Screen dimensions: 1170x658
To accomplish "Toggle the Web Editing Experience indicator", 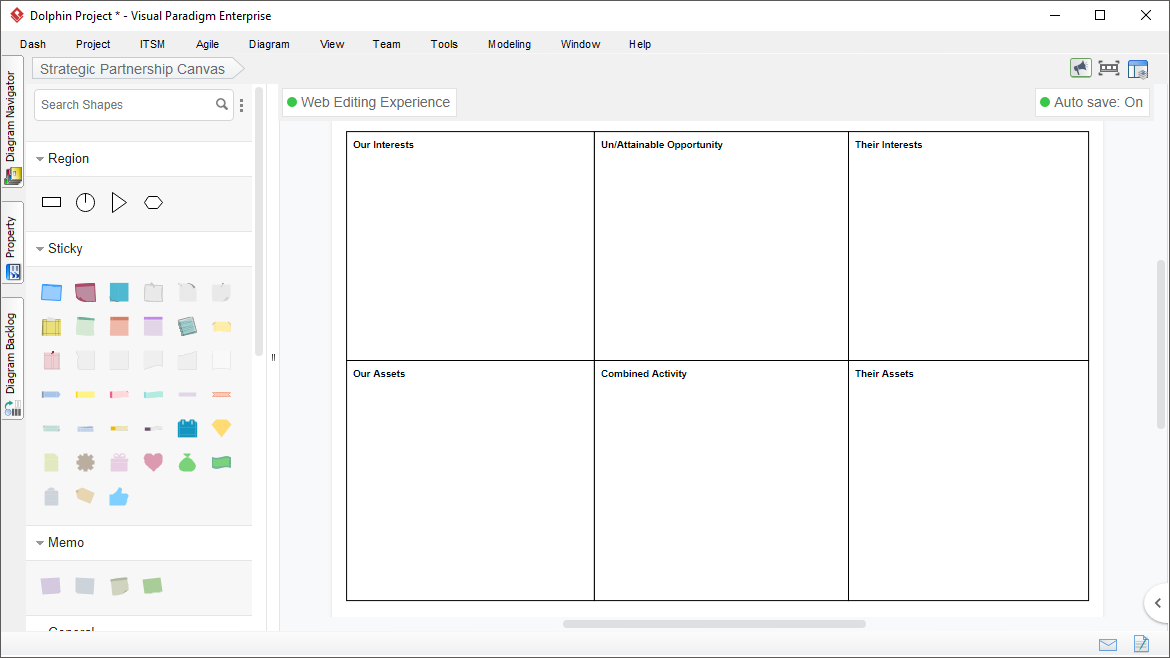I will (x=369, y=102).
